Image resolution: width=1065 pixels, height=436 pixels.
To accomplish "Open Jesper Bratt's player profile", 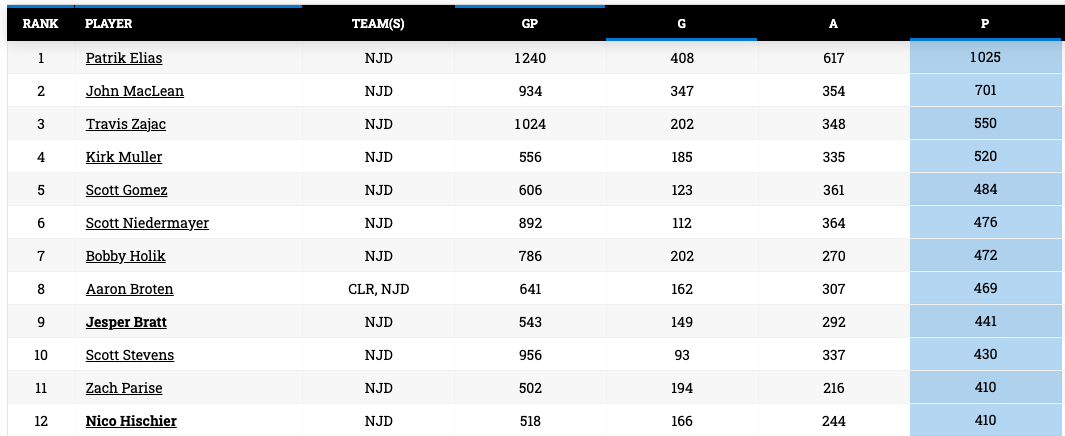I will 126,322.
